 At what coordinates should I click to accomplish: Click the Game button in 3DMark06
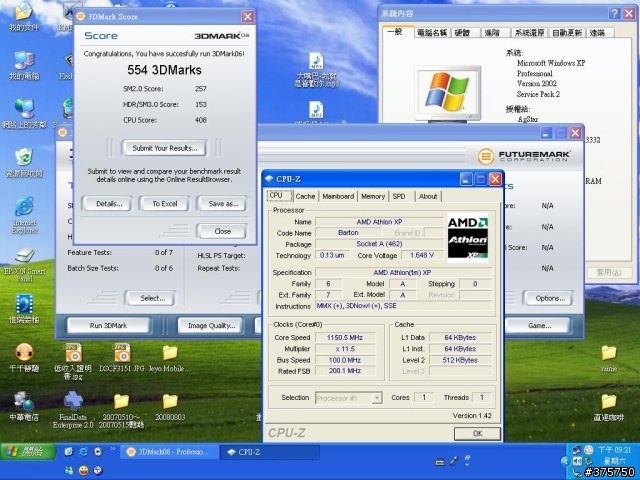click(x=539, y=326)
